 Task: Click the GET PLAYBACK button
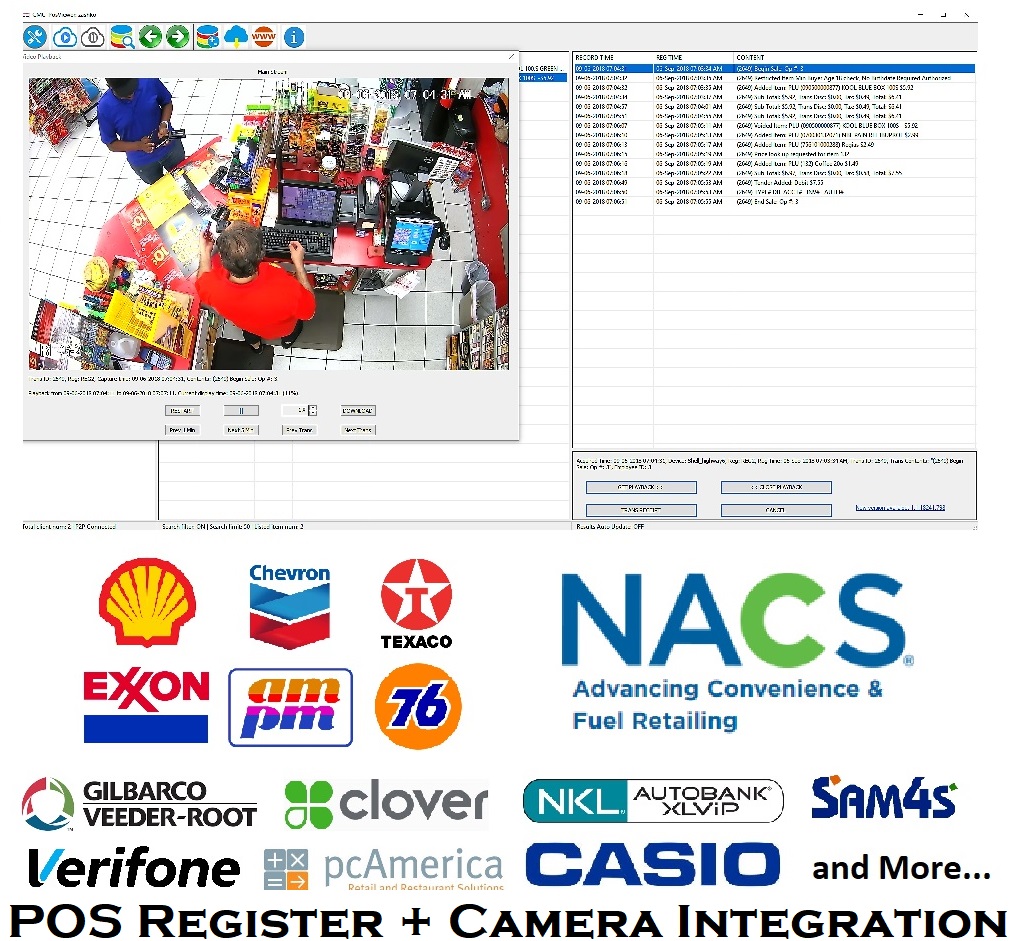(641, 487)
